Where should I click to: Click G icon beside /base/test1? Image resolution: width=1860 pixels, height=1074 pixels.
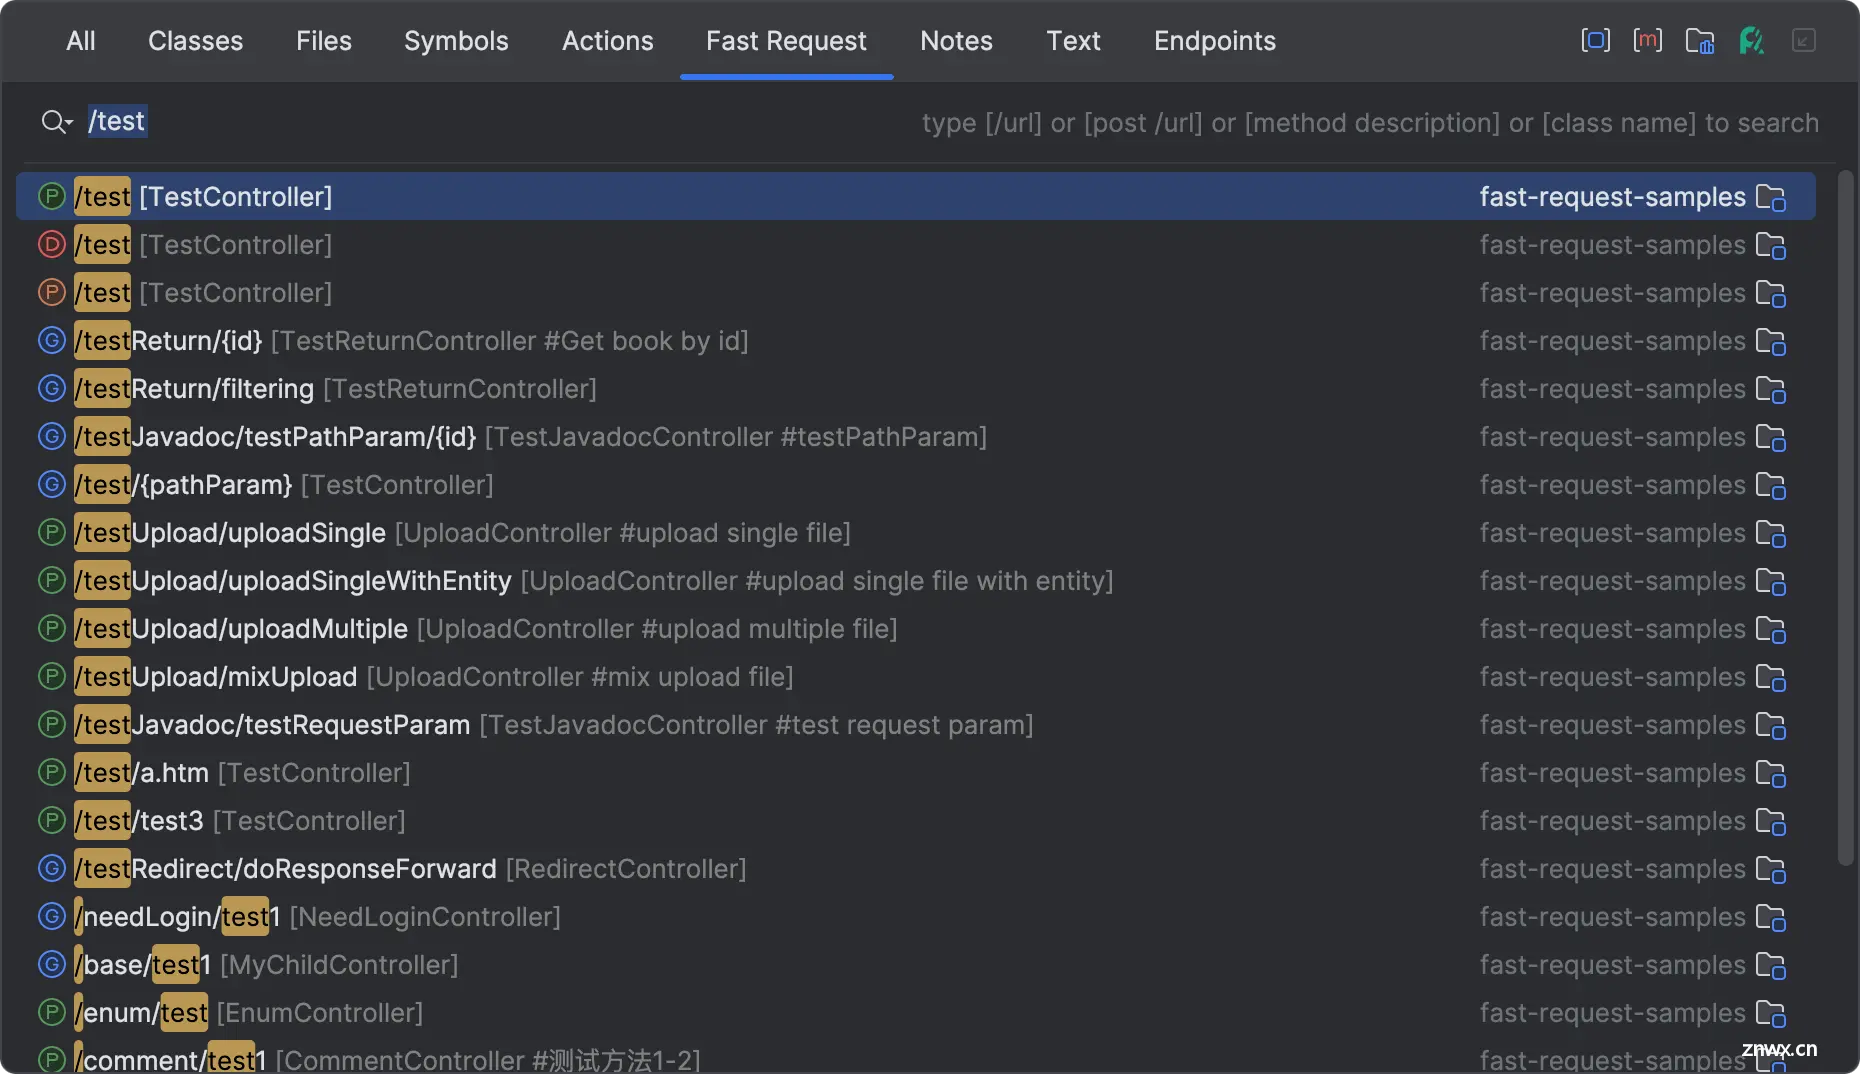coord(52,964)
